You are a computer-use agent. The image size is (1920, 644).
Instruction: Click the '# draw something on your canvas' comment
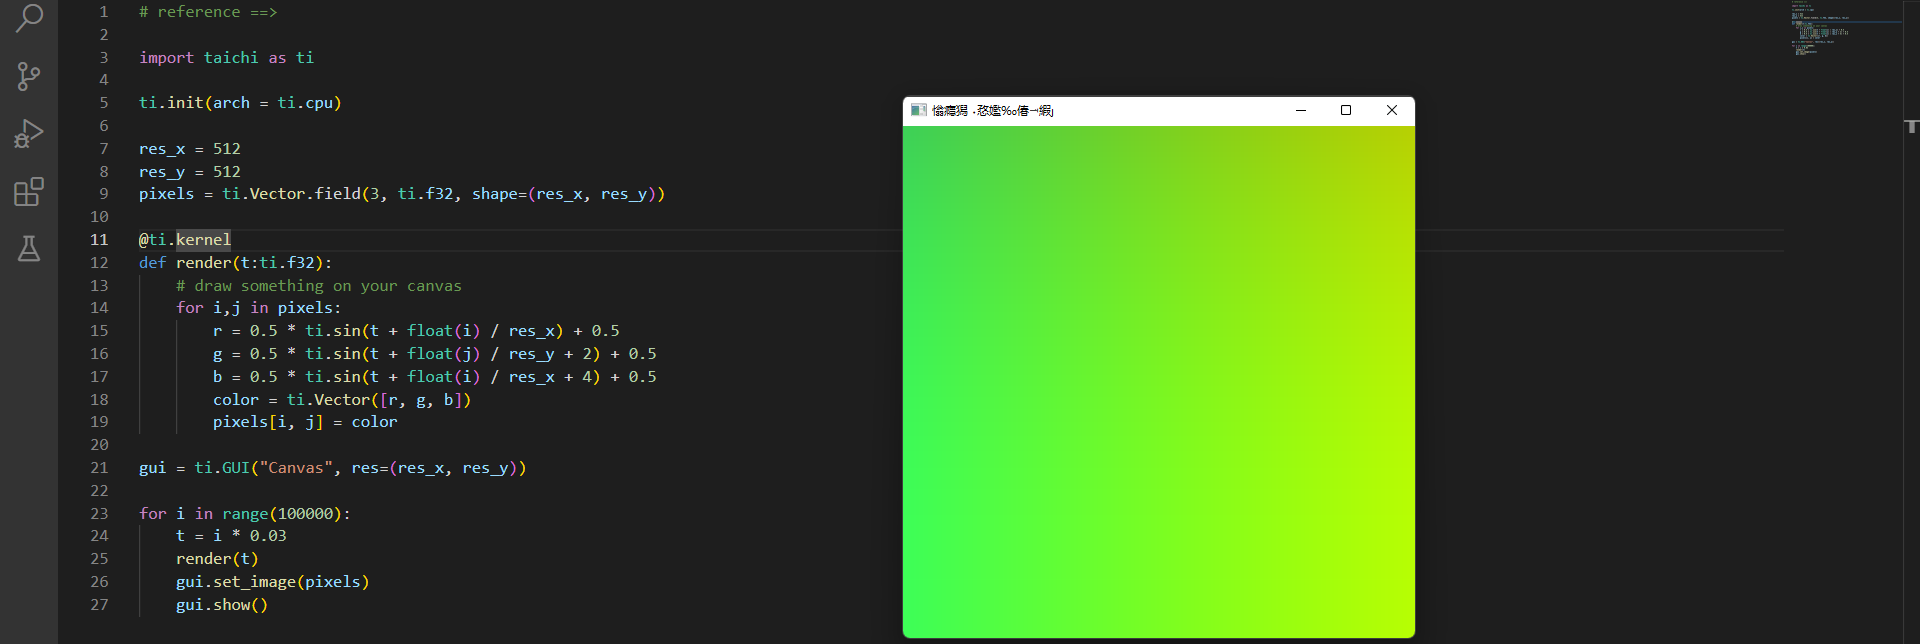click(x=319, y=286)
